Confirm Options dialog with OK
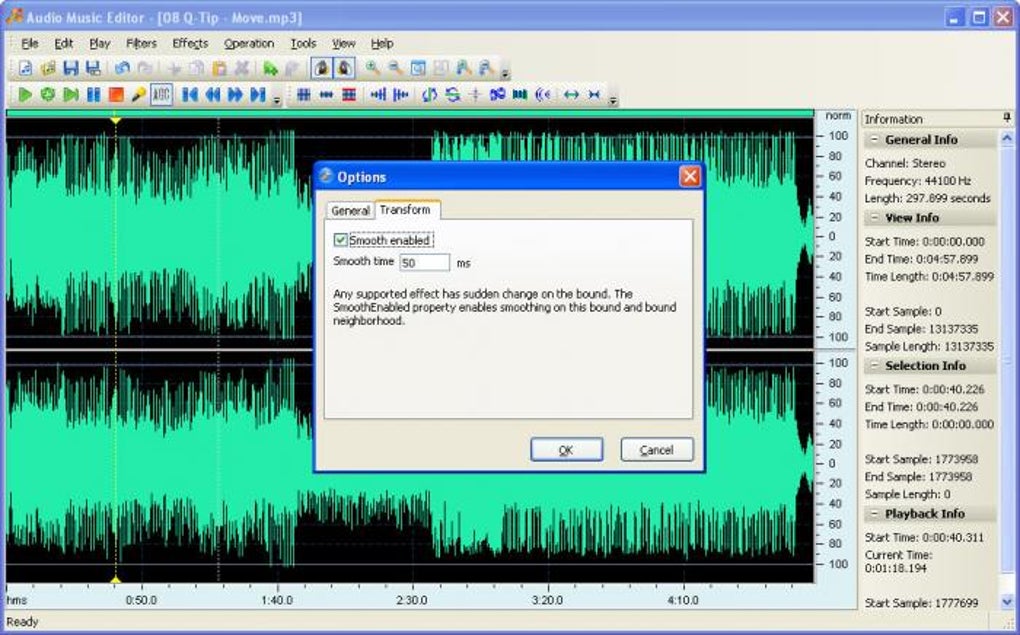Image resolution: width=1020 pixels, height=635 pixels. tap(566, 450)
